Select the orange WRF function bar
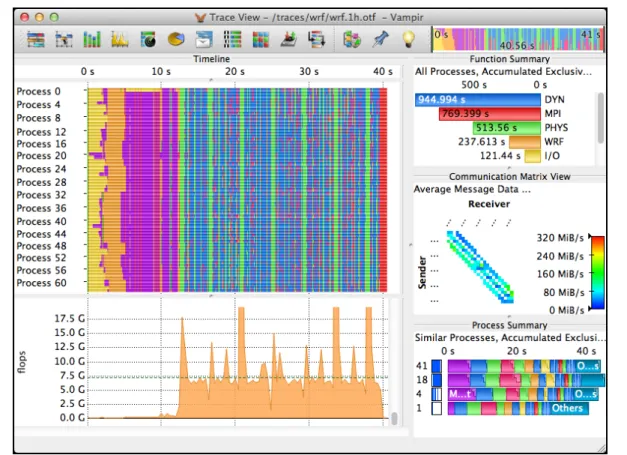The height and width of the screenshot is (455, 627). coord(525,142)
